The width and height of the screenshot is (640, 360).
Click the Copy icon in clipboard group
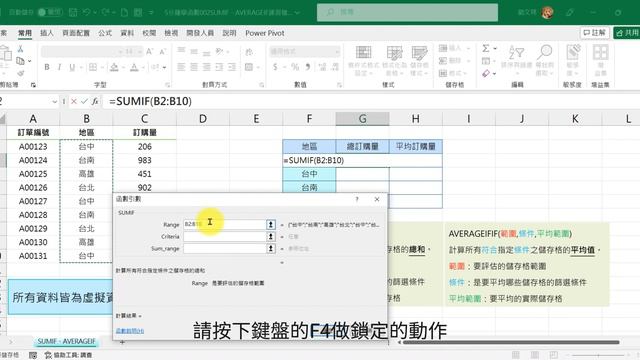point(20,61)
